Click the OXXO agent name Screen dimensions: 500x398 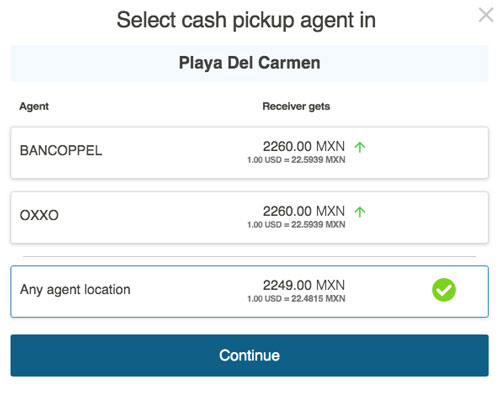pyautogui.click(x=39, y=215)
